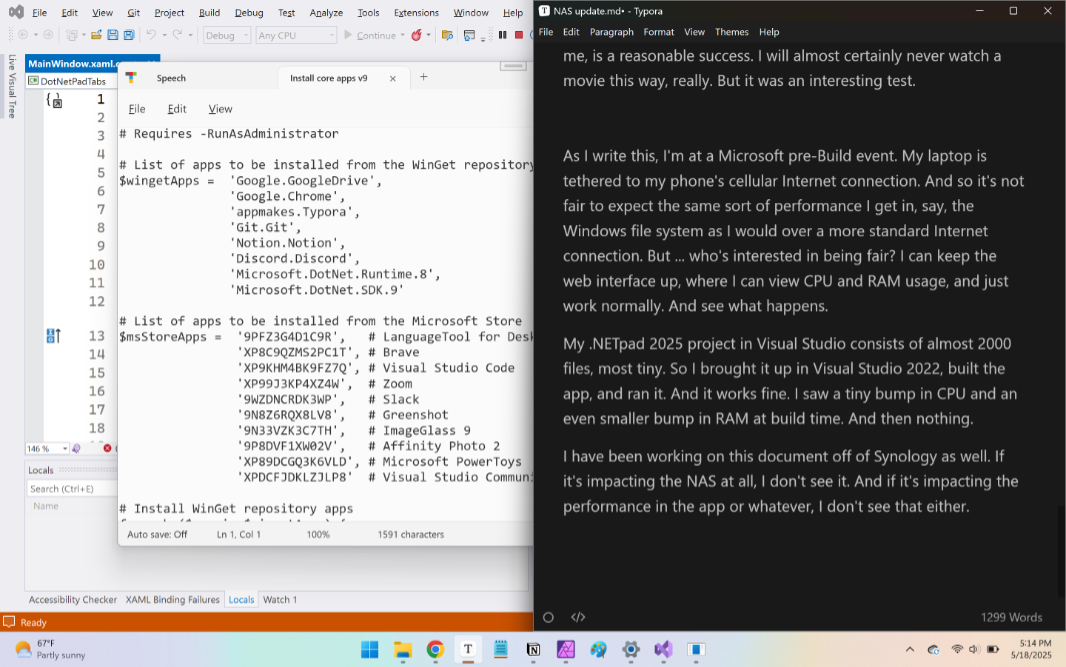Open the Live Visual Tree side panel
The image size is (1066, 667).
click(12, 86)
